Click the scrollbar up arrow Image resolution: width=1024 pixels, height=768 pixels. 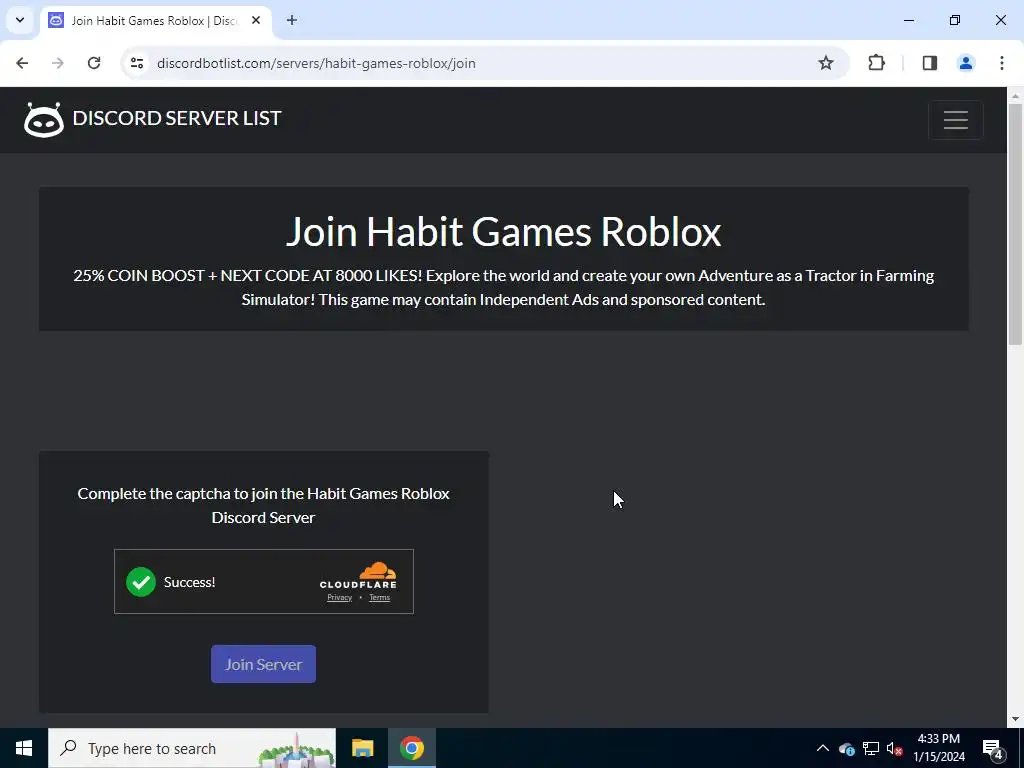pos(1016,96)
